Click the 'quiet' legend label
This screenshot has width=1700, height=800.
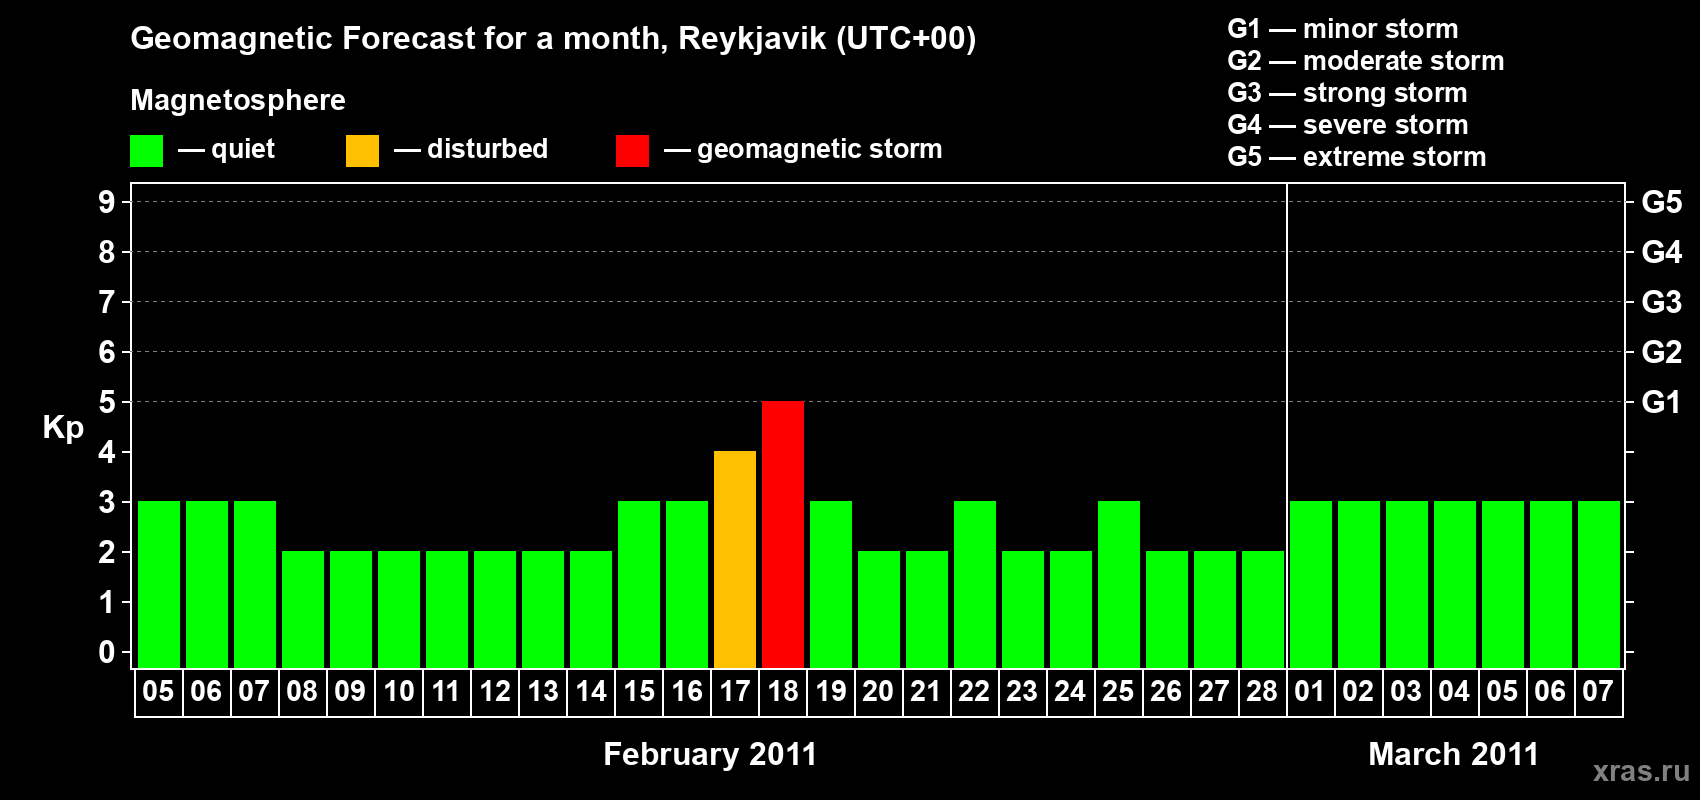[243, 149]
